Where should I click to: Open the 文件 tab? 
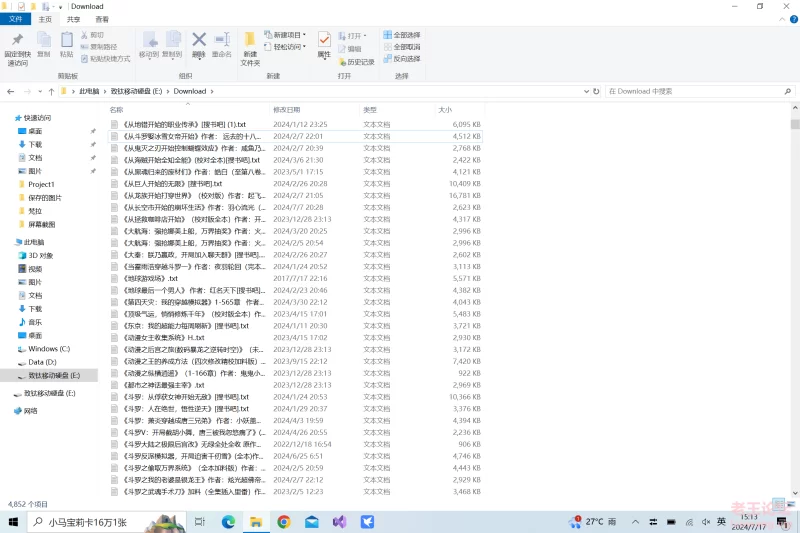coord(15,19)
